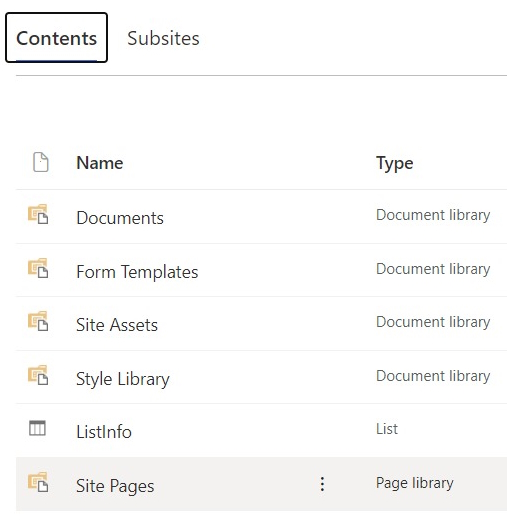Switch to the Subsites tab
Viewport: 507px width, 521px height.
pos(163,38)
